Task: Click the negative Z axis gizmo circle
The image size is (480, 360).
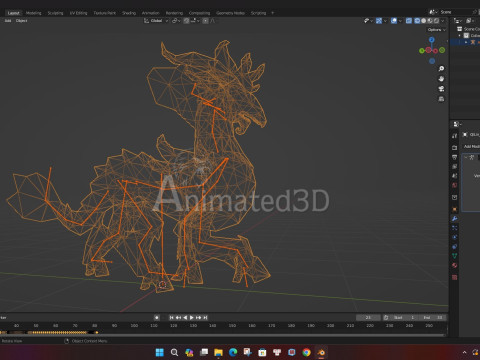Action: pyautogui.click(x=432, y=61)
